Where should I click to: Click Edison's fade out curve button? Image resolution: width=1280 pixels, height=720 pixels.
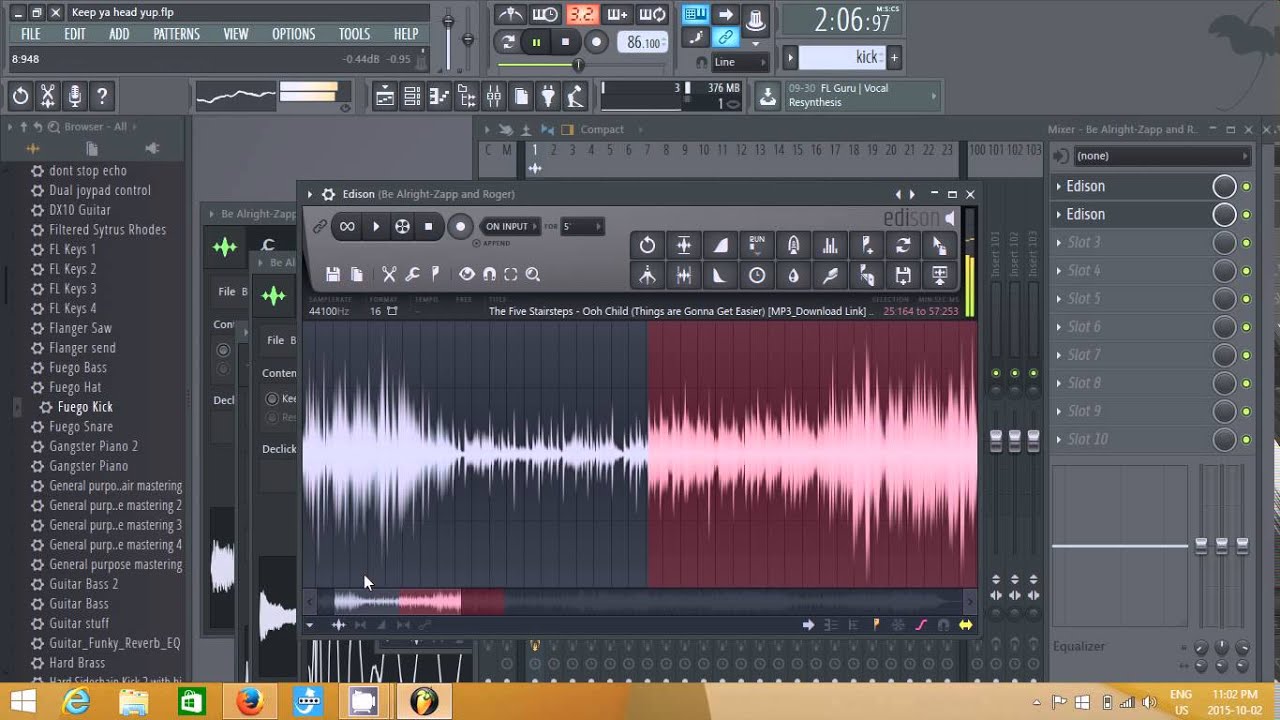pos(720,275)
